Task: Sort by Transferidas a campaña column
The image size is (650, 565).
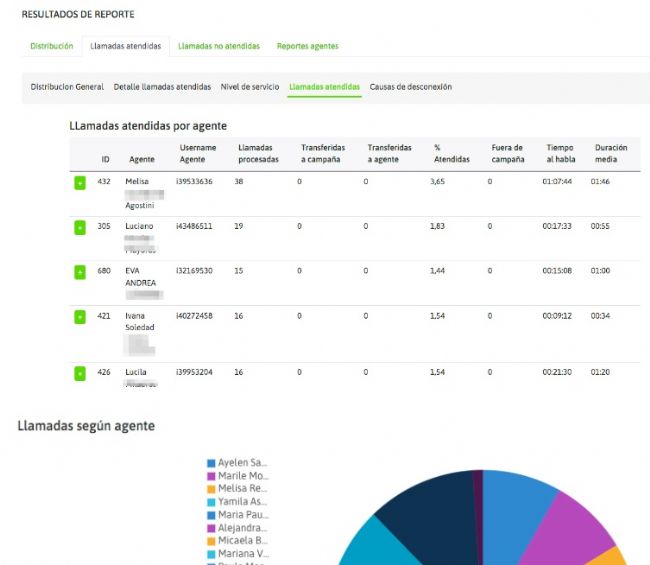Action: (323, 153)
